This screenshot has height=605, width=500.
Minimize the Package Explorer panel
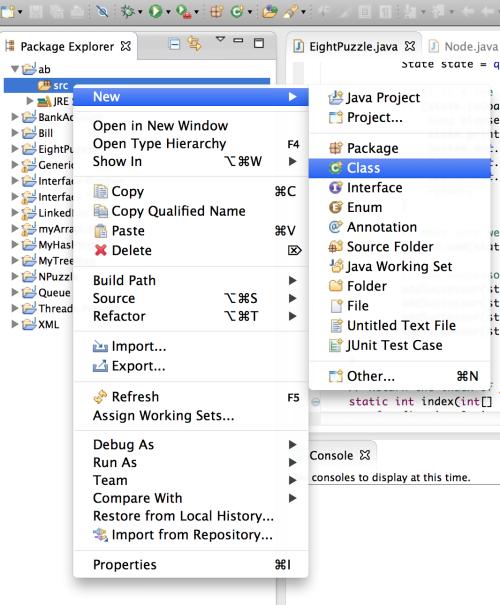238,40
